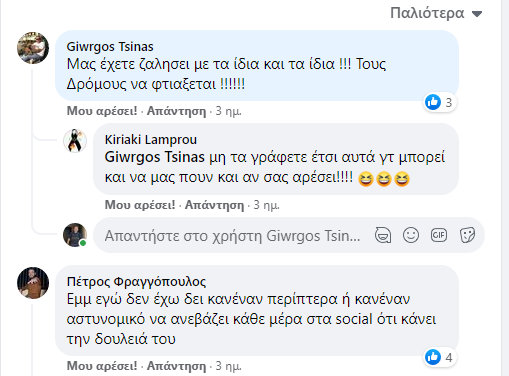Click the avatar sticker icon in reply box
Viewport: 509px width, 376px height.
click(x=383, y=236)
